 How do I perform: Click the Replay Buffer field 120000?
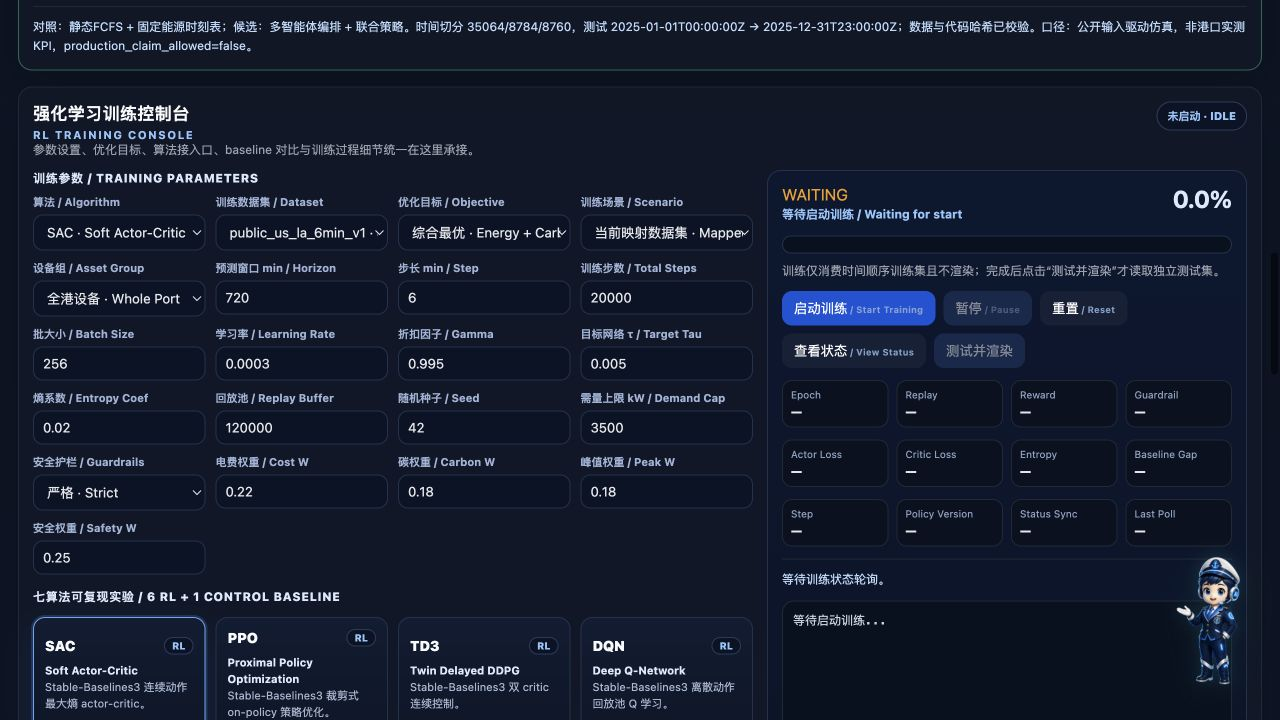click(301, 428)
